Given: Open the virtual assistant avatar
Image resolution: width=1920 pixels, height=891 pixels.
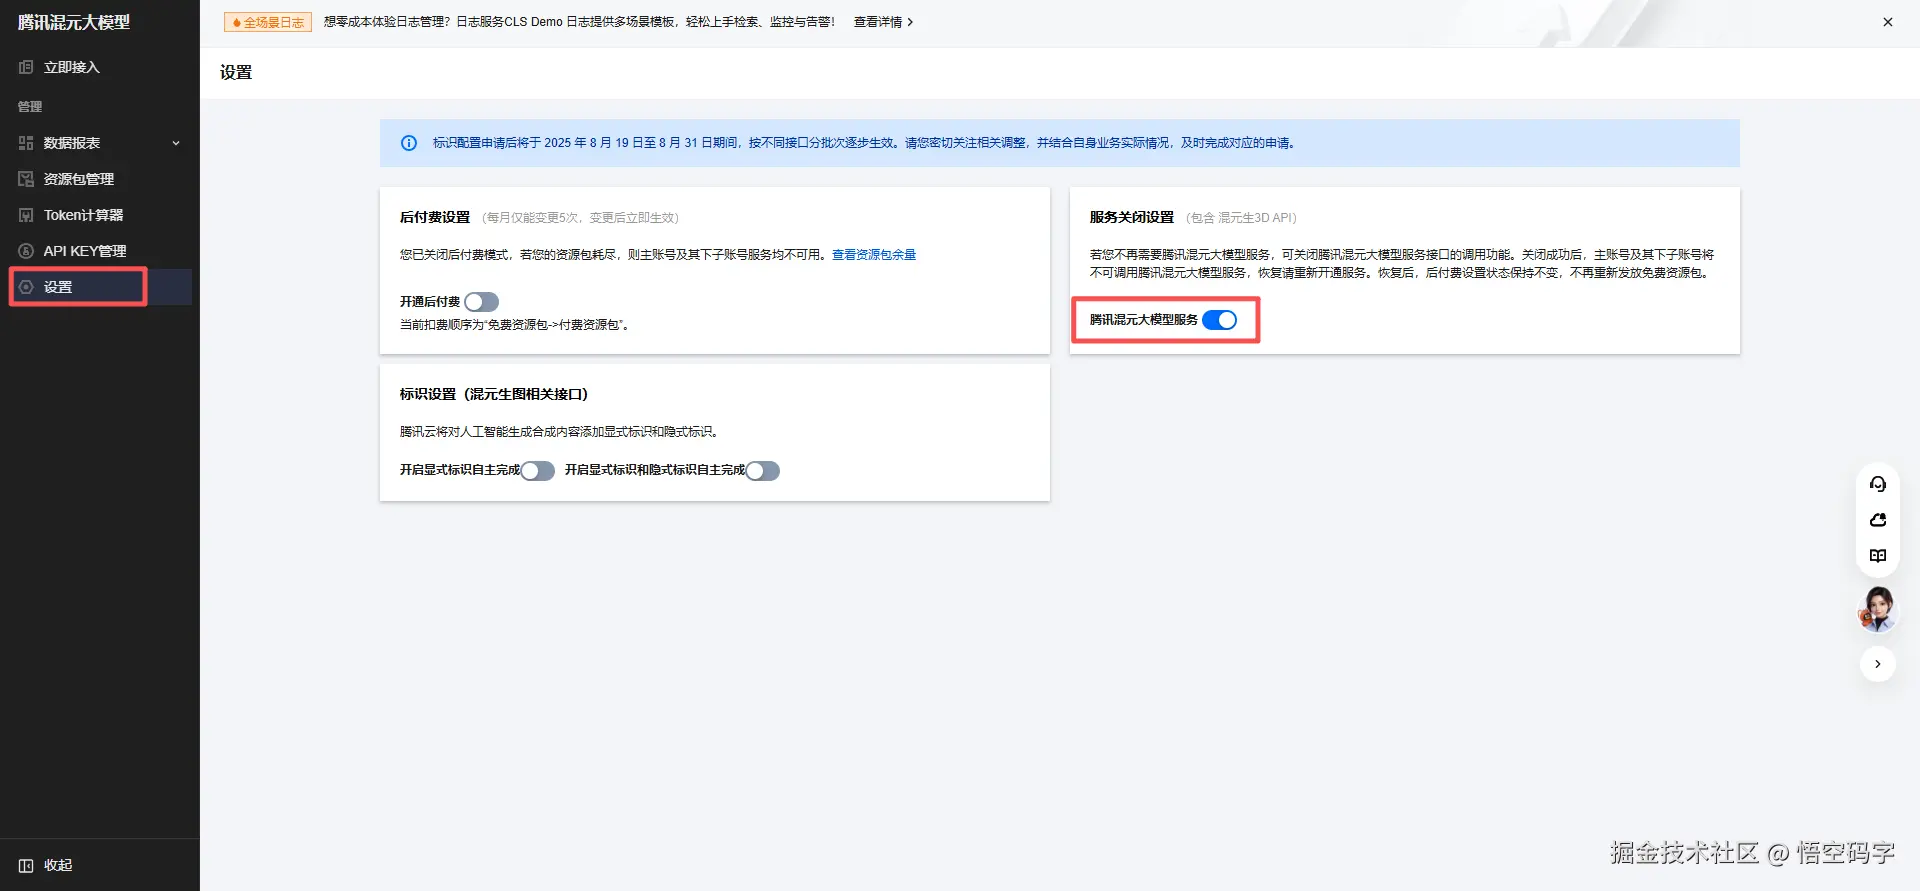Looking at the screenshot, I should click(1877, 609).
